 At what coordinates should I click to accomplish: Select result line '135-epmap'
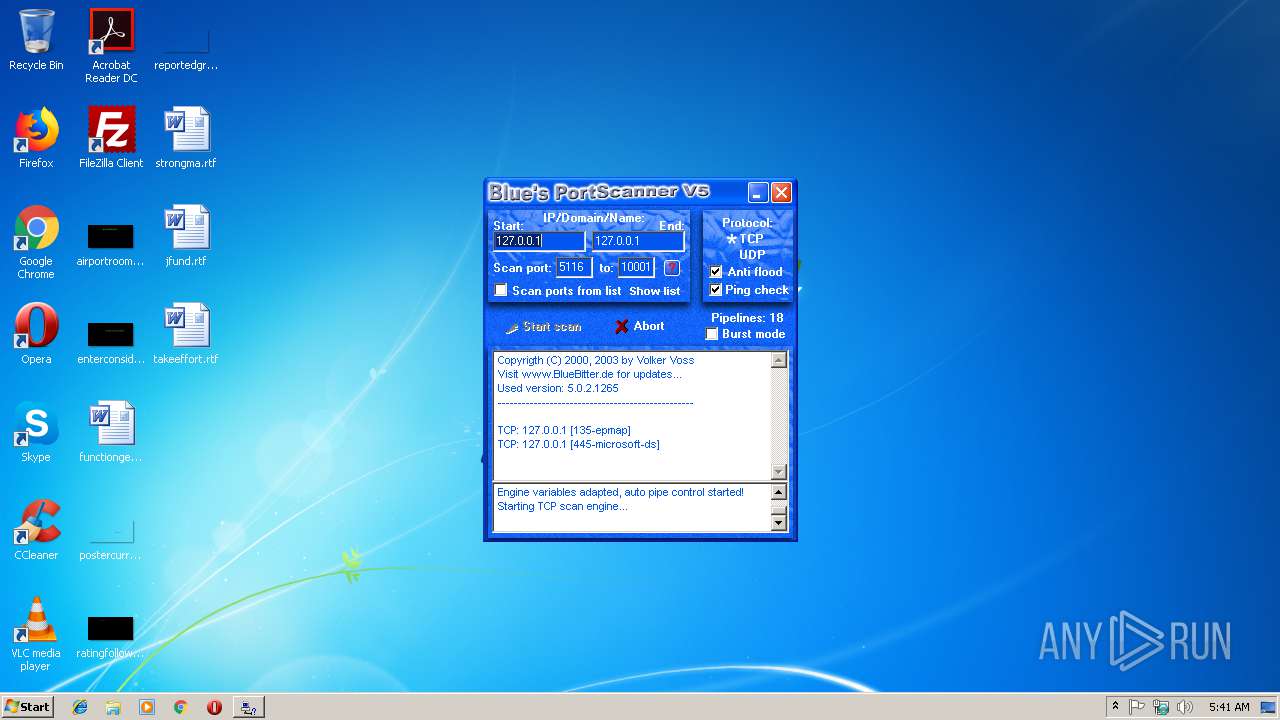pos(564,430)
